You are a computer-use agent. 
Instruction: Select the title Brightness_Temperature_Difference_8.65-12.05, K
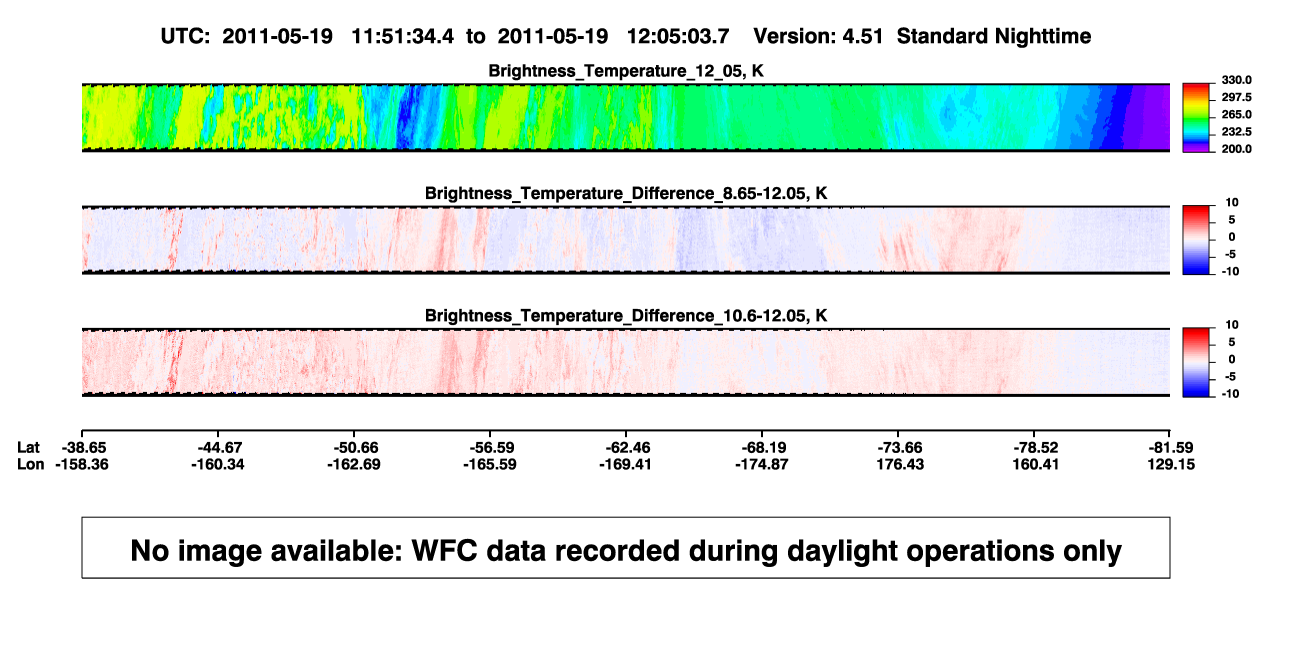pyautogui.click(x=626, y=193)
